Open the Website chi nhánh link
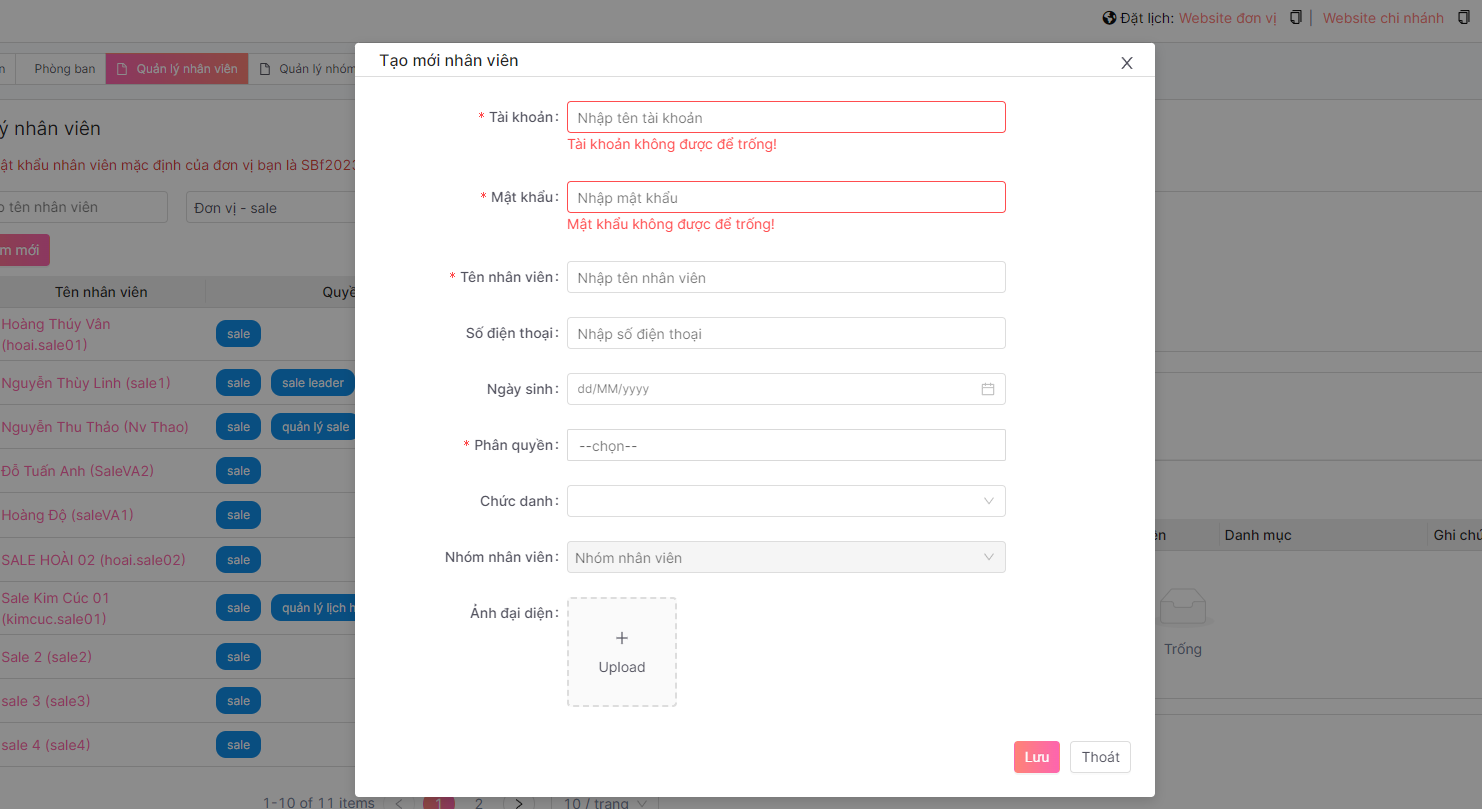 coord(1383,18)
